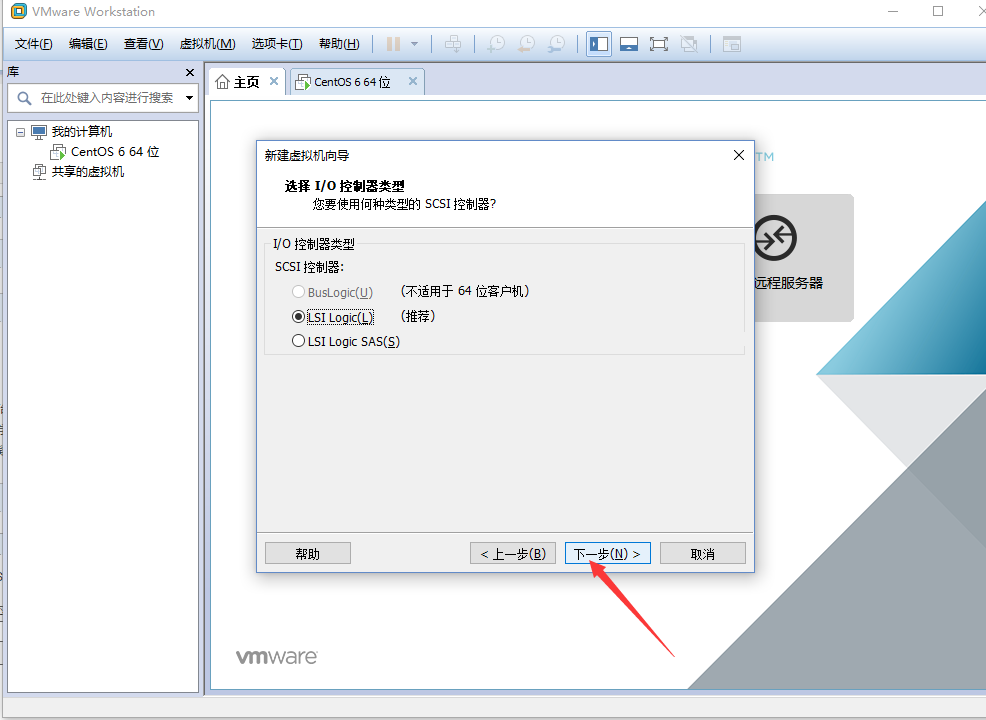Screen dimensions: 986x720
Task: Select the LSI Logic(L) radio button
Action: pyautogui.click(x=299, y=317)
